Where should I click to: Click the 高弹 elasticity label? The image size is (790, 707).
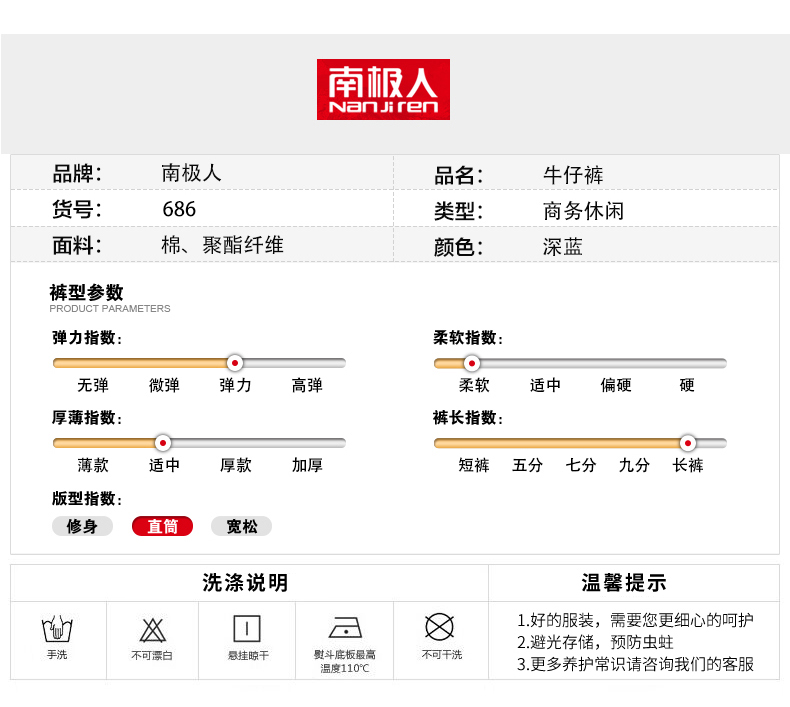pos(307,385)
